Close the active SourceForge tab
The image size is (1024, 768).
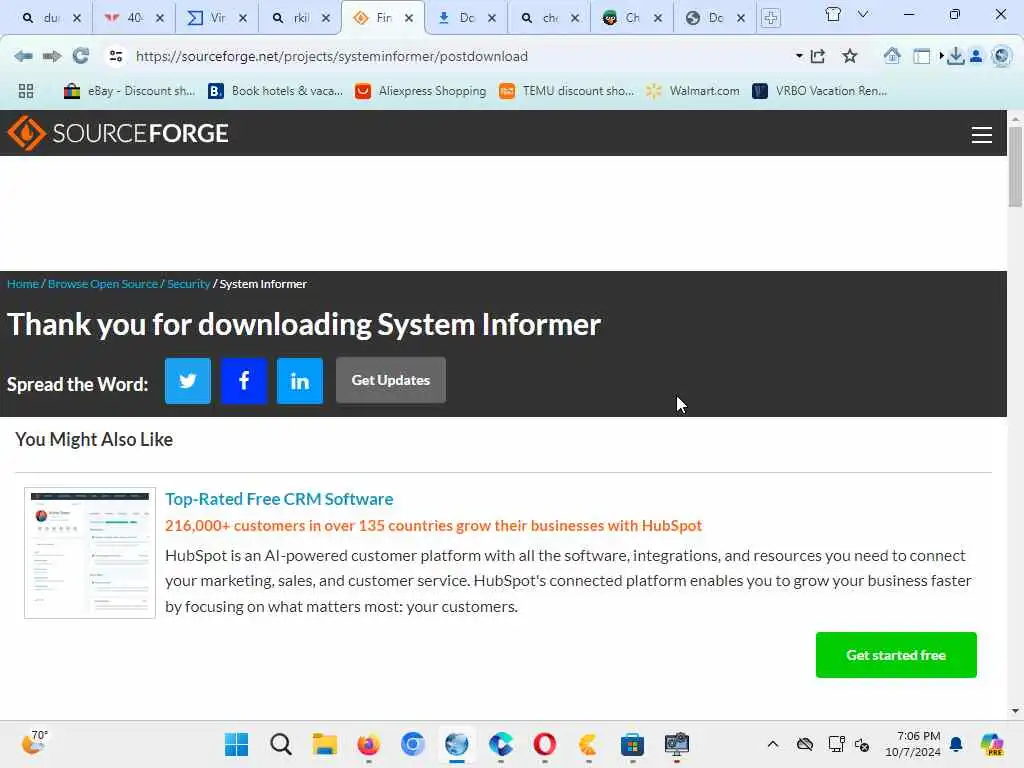click(x=409, y=18)
